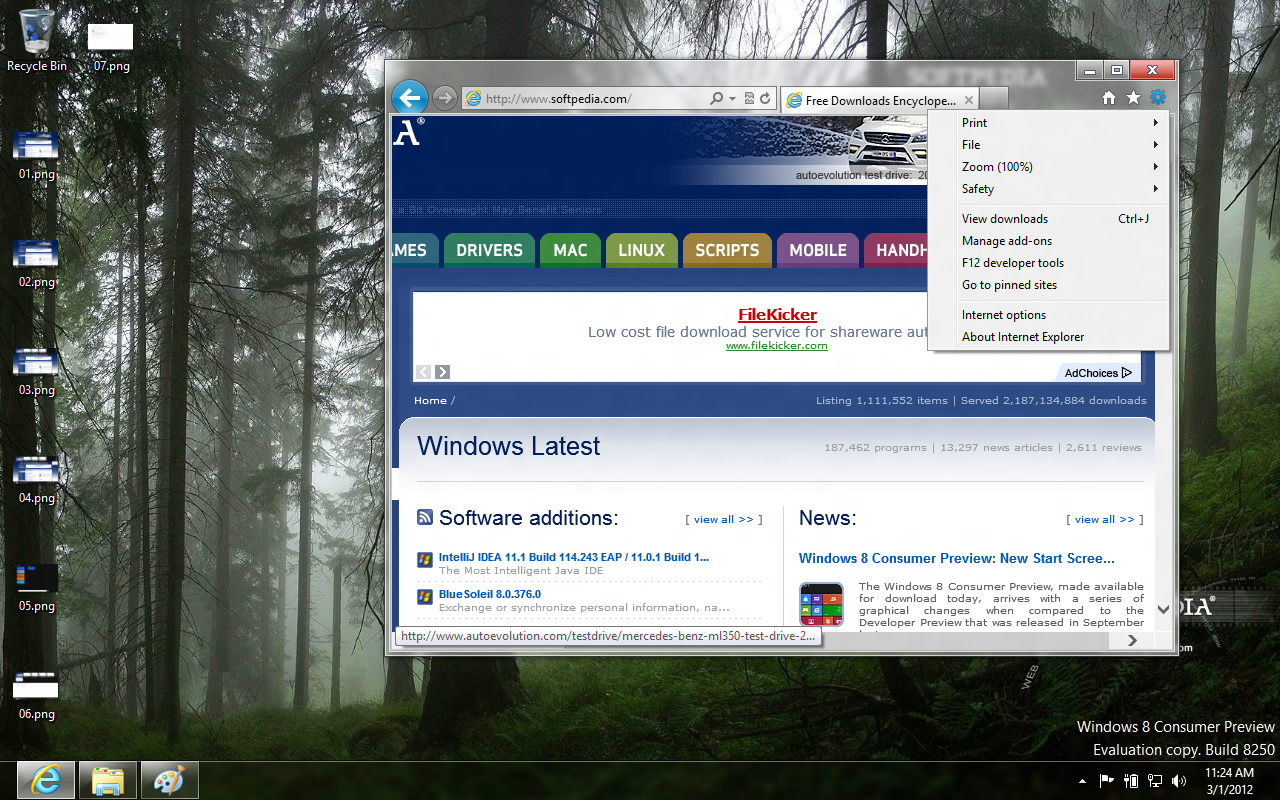Open favorites with the star icon
This screenshot has width=1280, height=800.
(1133, 98)
